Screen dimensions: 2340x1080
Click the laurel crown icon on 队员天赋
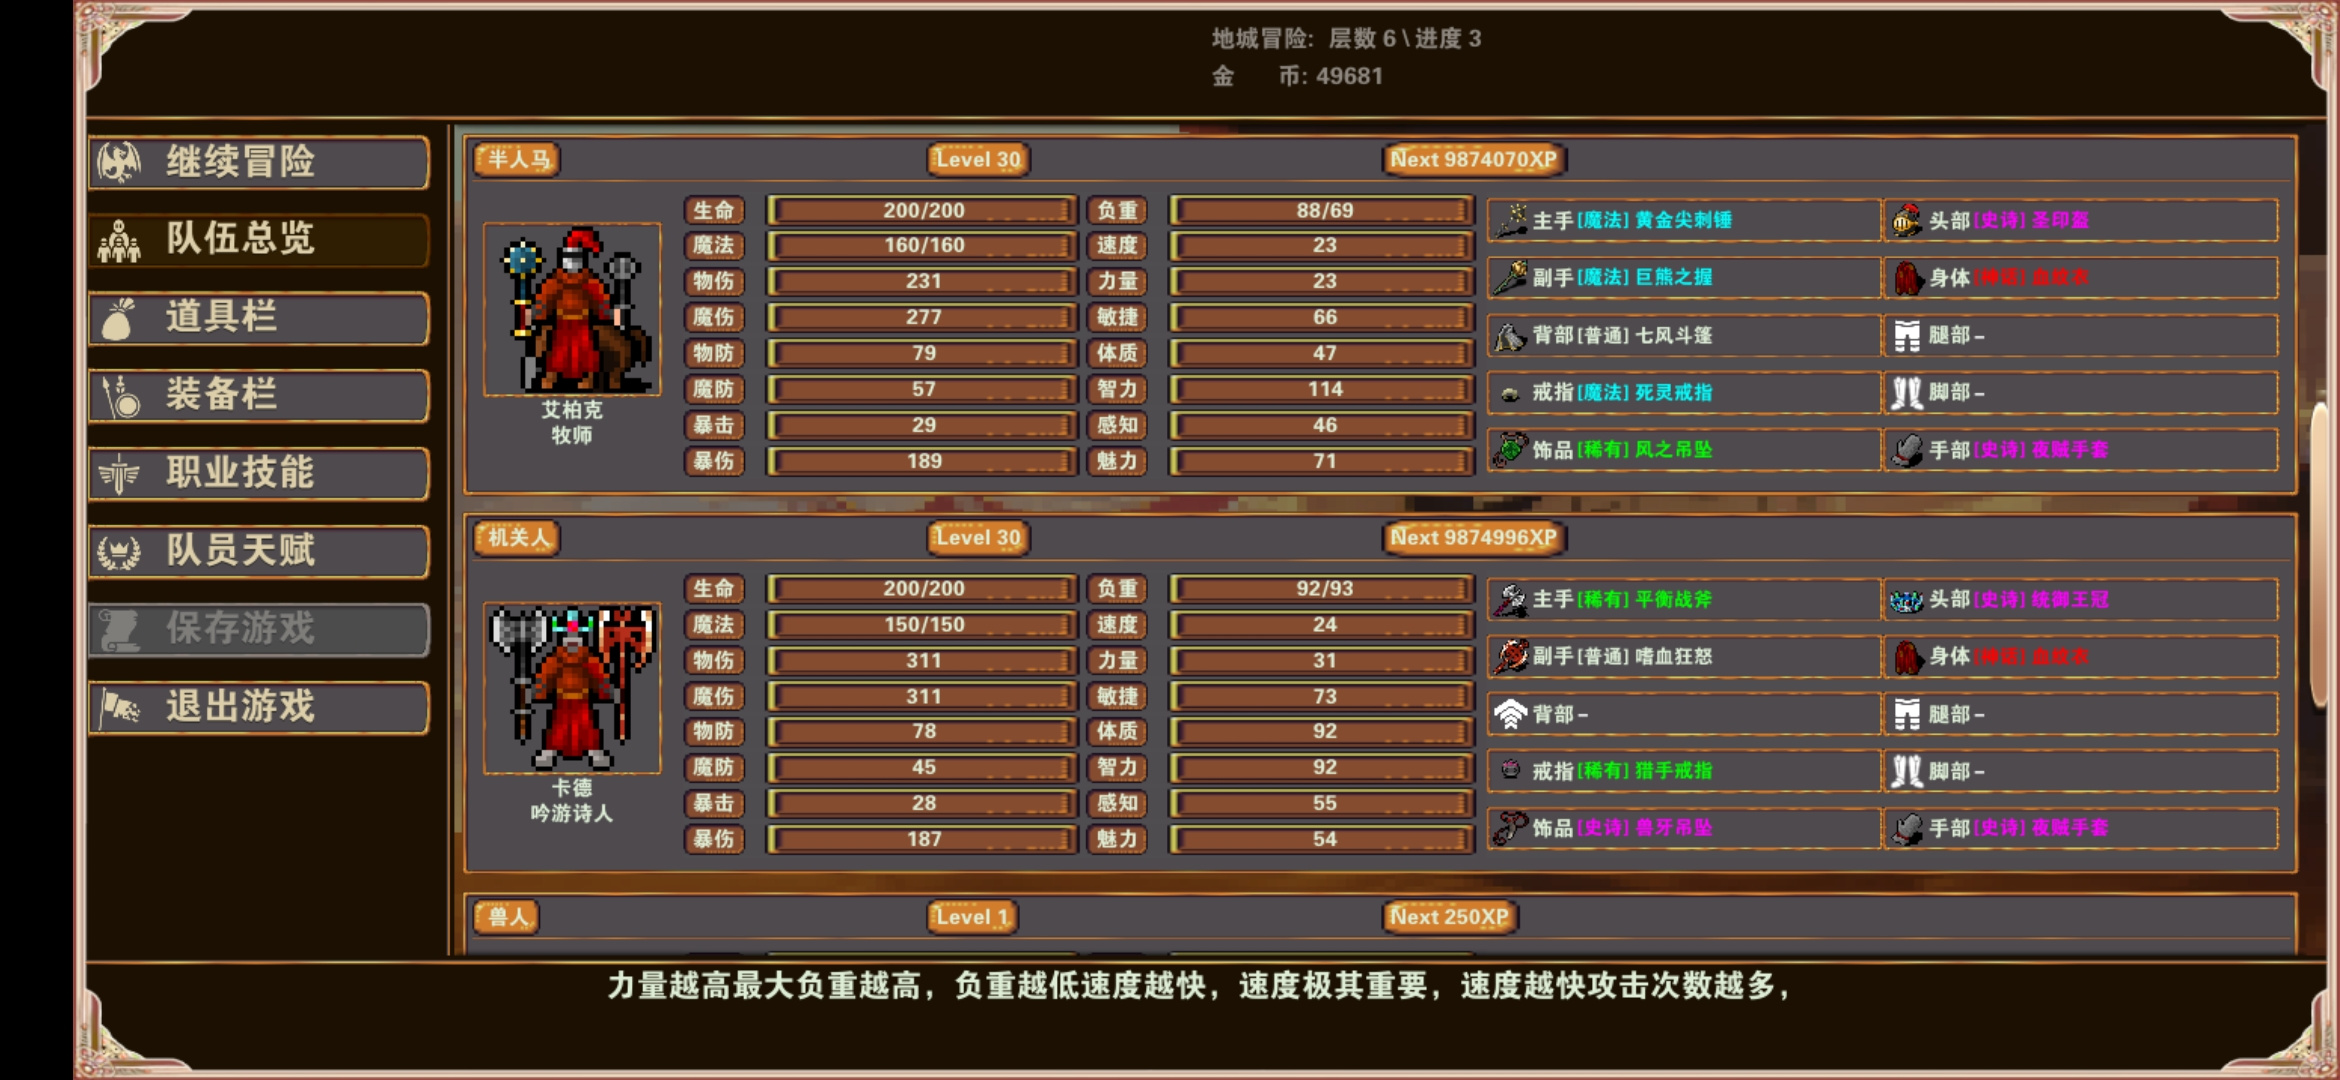pyautogui.click(x=119, y=551)
